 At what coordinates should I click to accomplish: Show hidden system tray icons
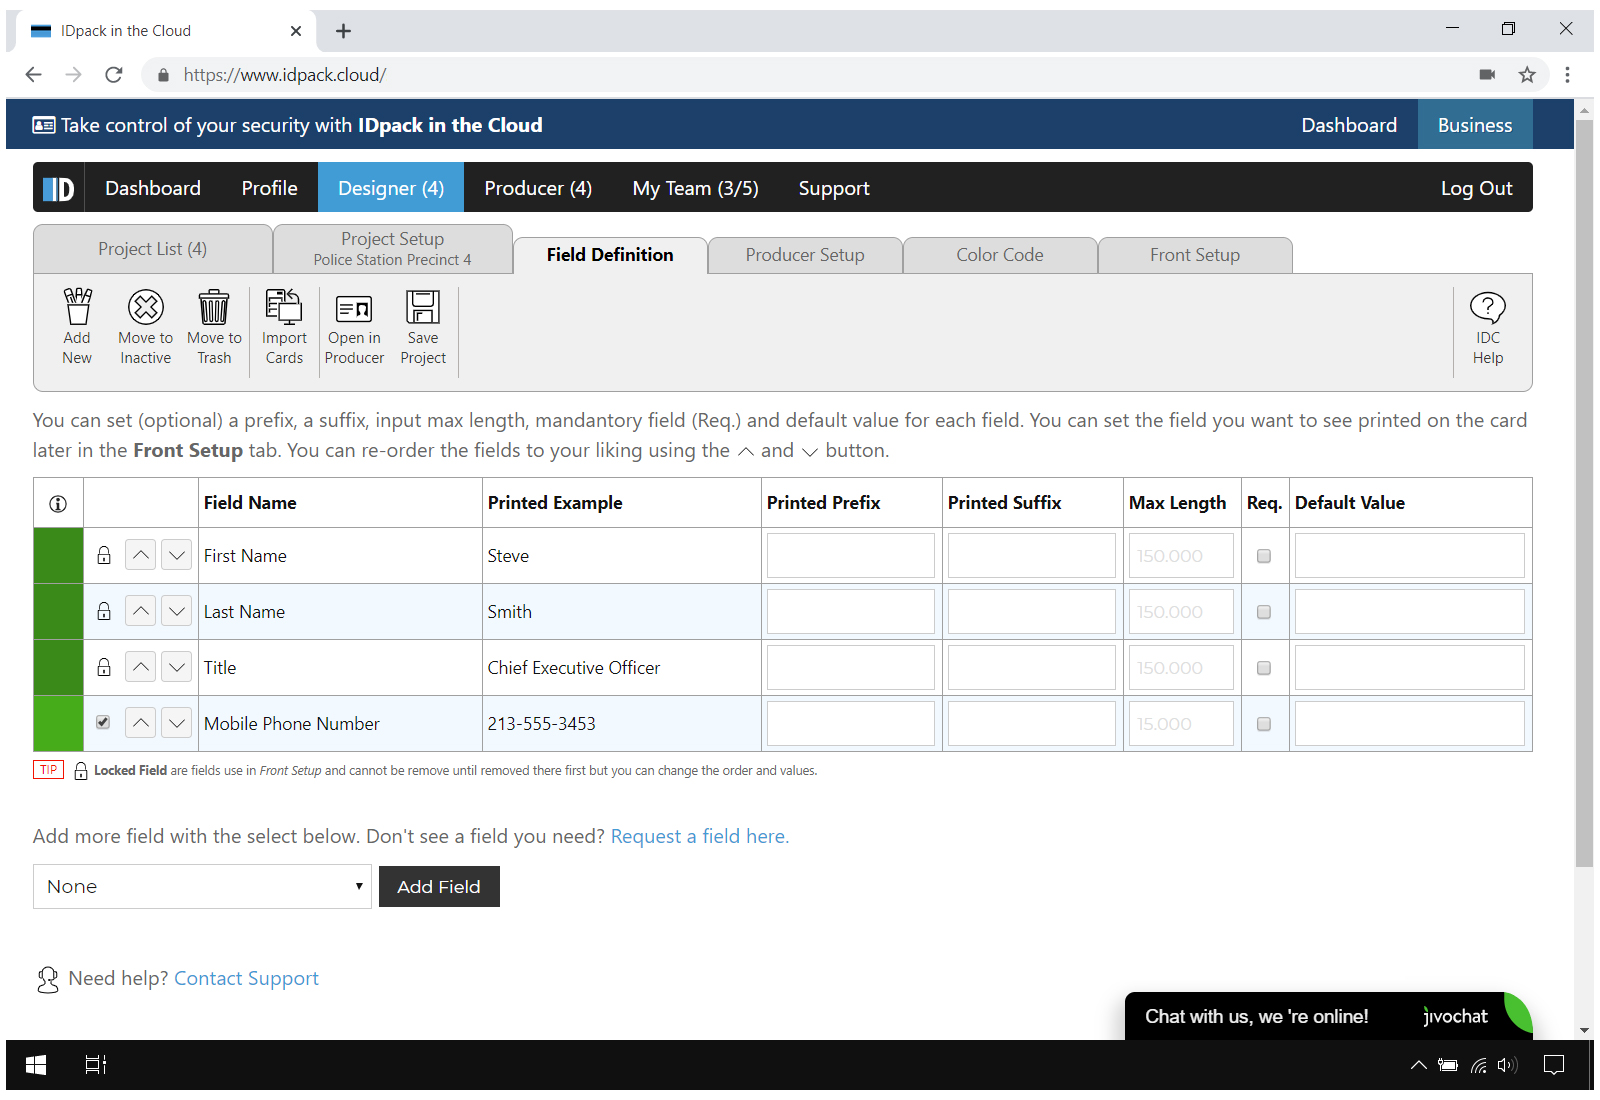[1418, 1065]
